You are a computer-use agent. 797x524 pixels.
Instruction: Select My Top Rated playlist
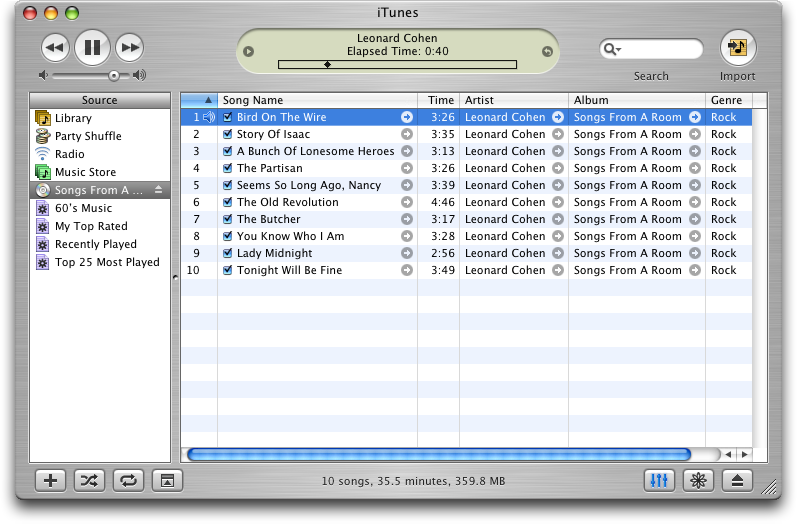(x=100, y=226)
